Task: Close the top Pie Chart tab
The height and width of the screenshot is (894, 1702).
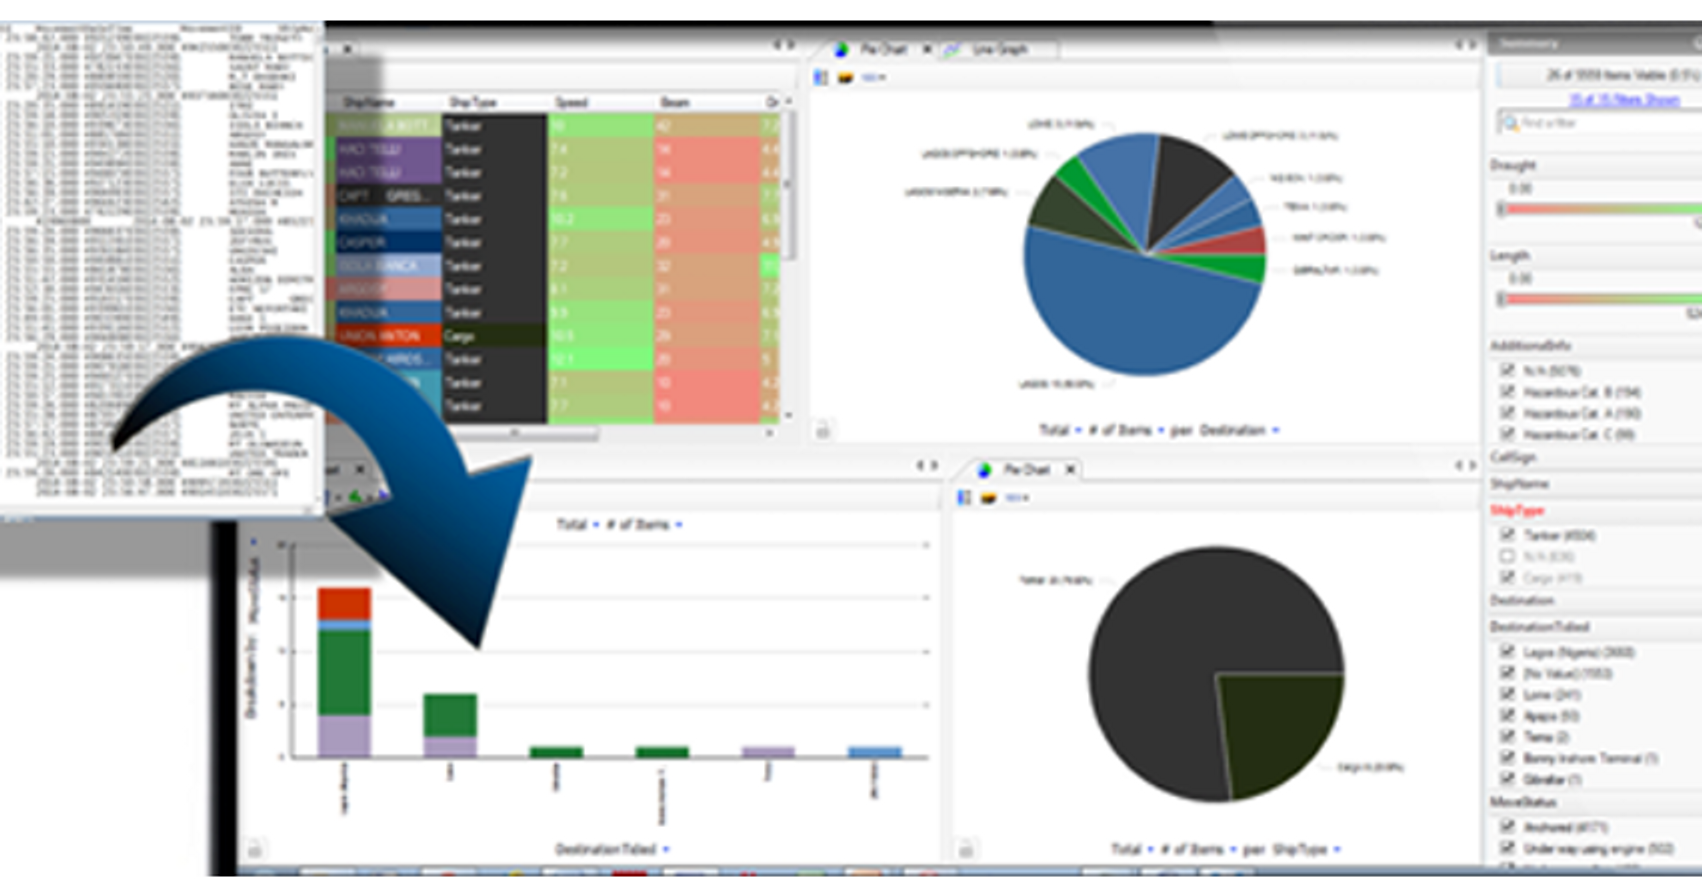Action: point(927,49)
